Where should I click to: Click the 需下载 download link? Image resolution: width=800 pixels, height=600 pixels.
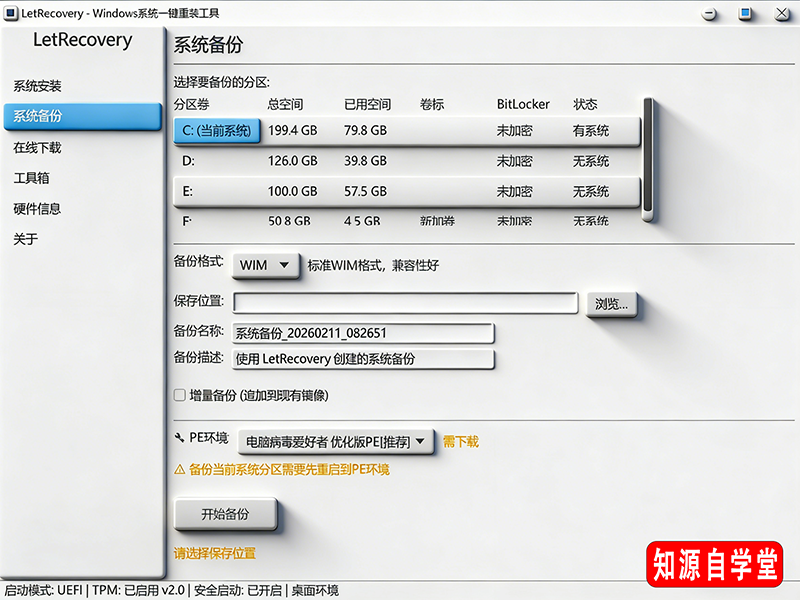pyautogui.click(x=462, y=441)
